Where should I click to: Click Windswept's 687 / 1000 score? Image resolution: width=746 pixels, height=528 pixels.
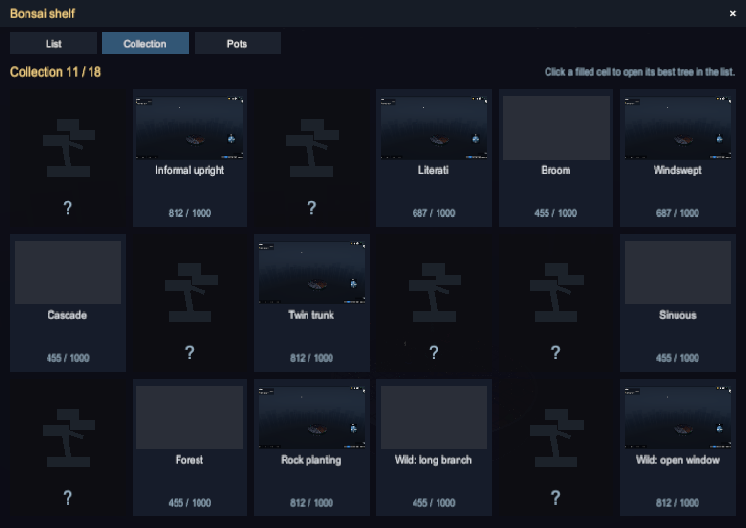[677, 213]
